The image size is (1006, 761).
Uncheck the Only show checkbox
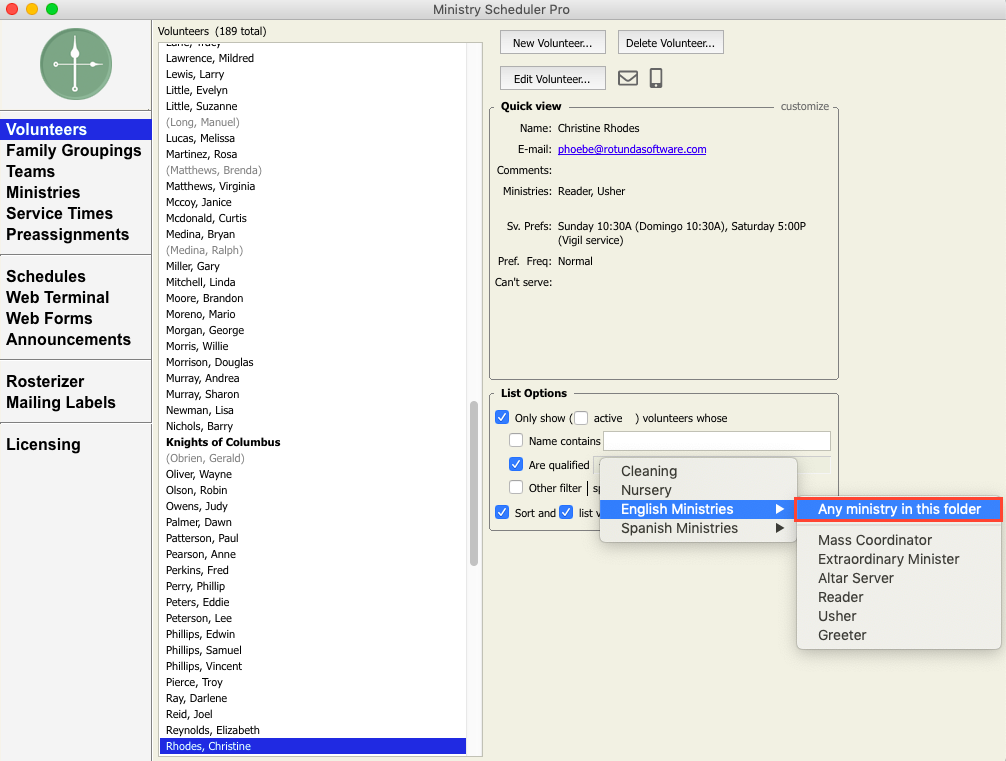point(502,417)
